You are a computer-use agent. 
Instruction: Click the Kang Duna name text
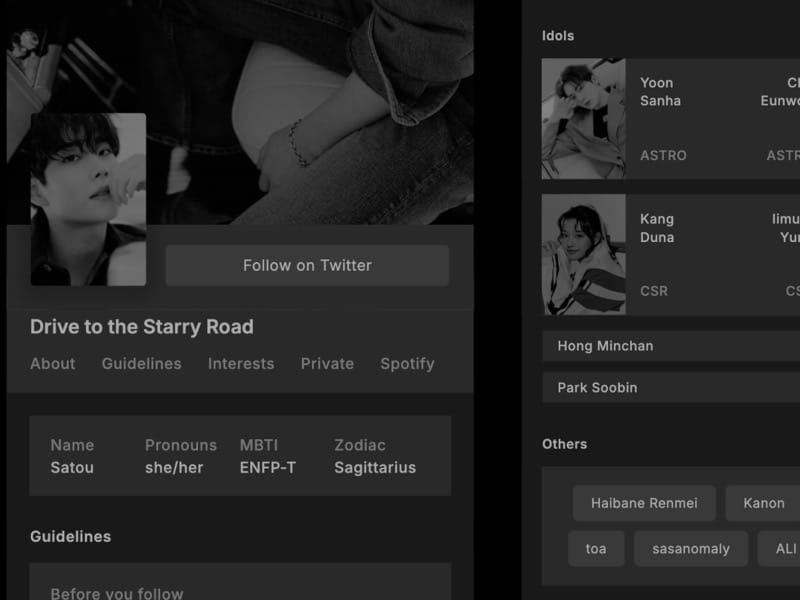coord(657,228)
